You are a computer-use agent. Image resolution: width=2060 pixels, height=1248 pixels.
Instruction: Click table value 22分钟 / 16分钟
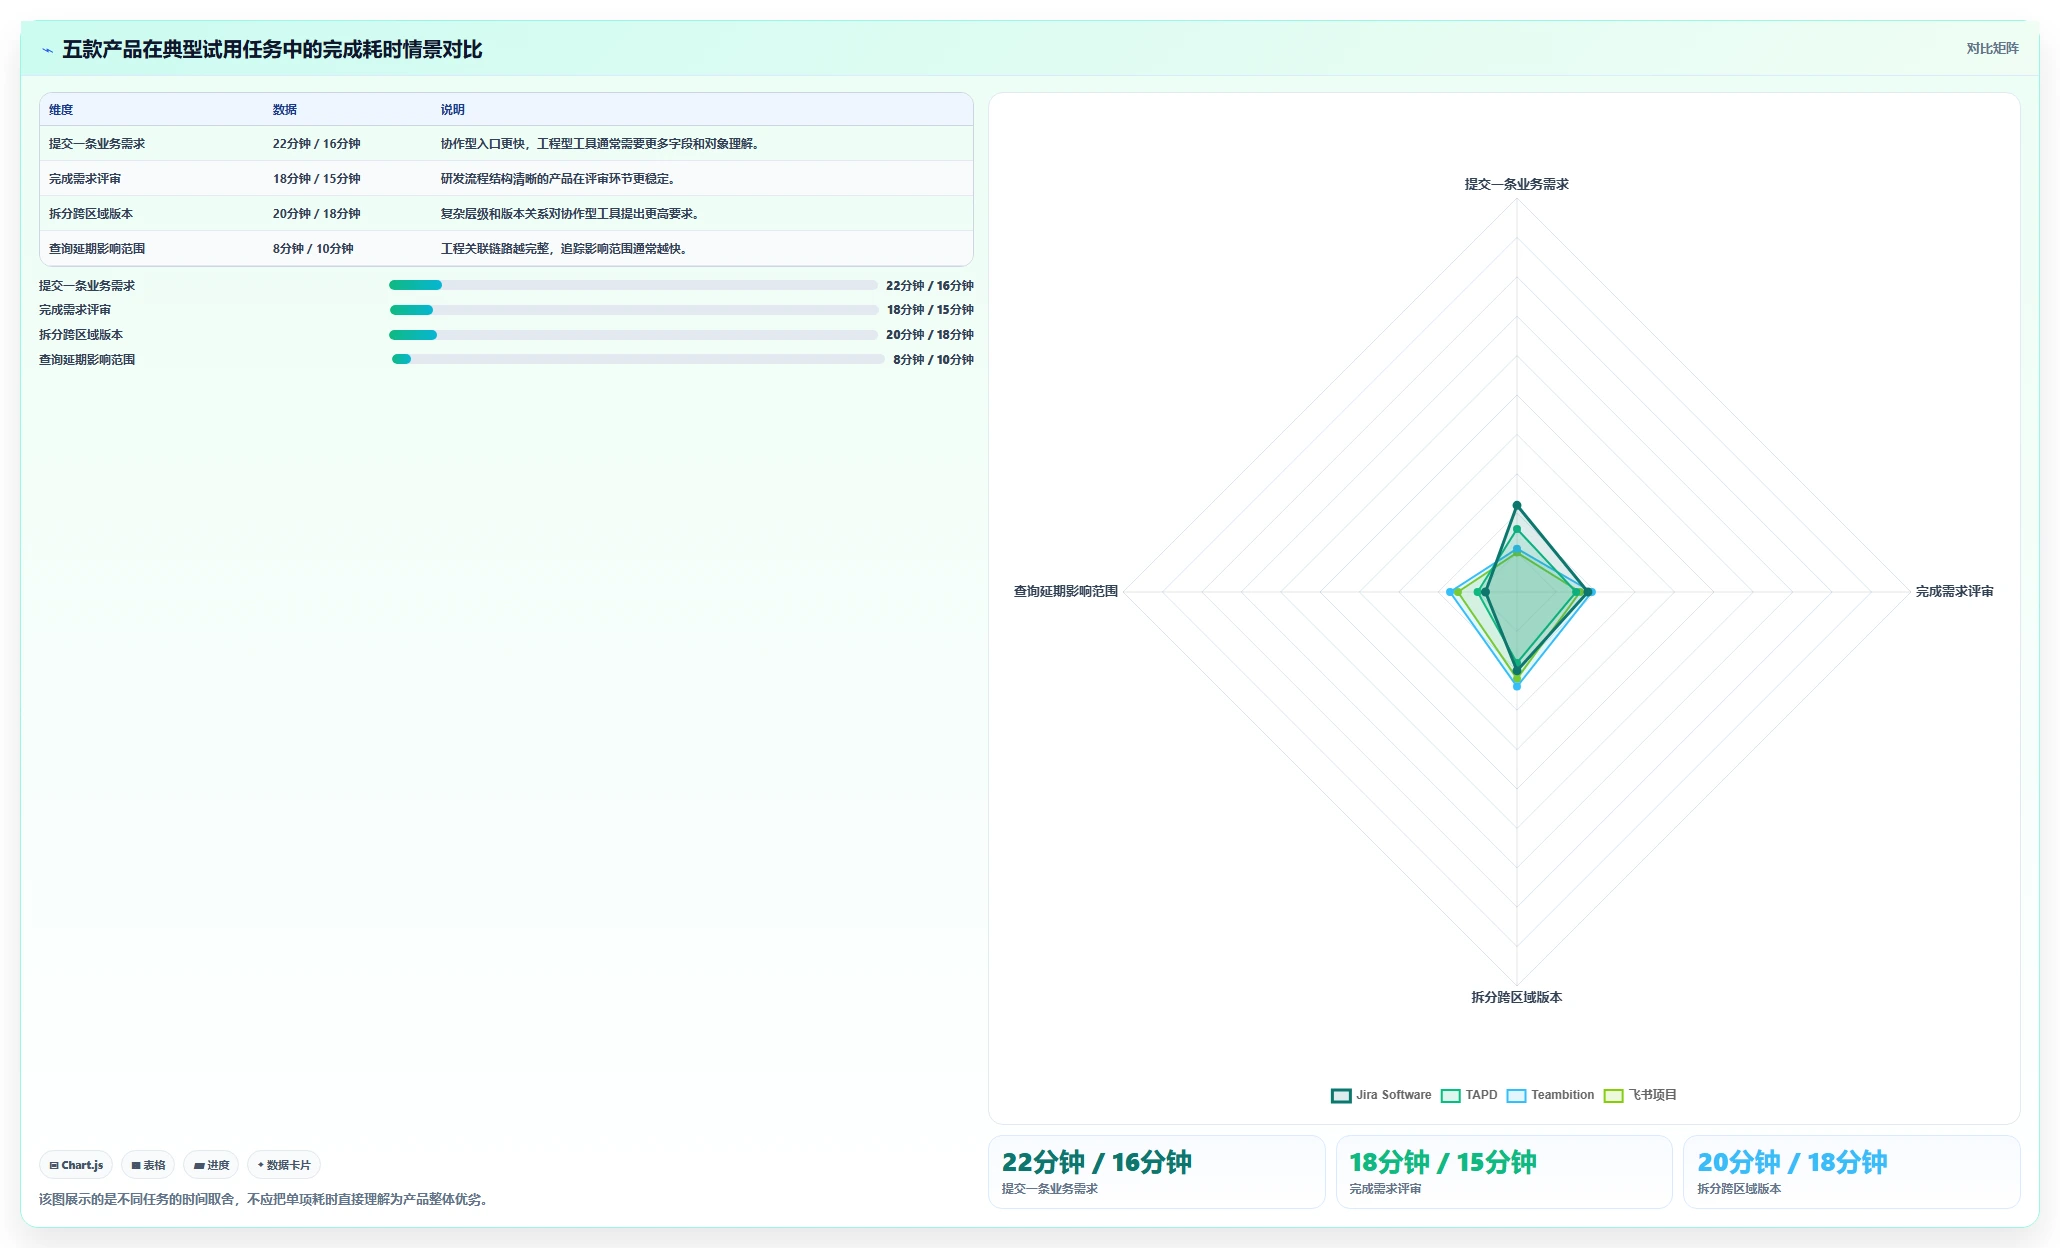317,144
